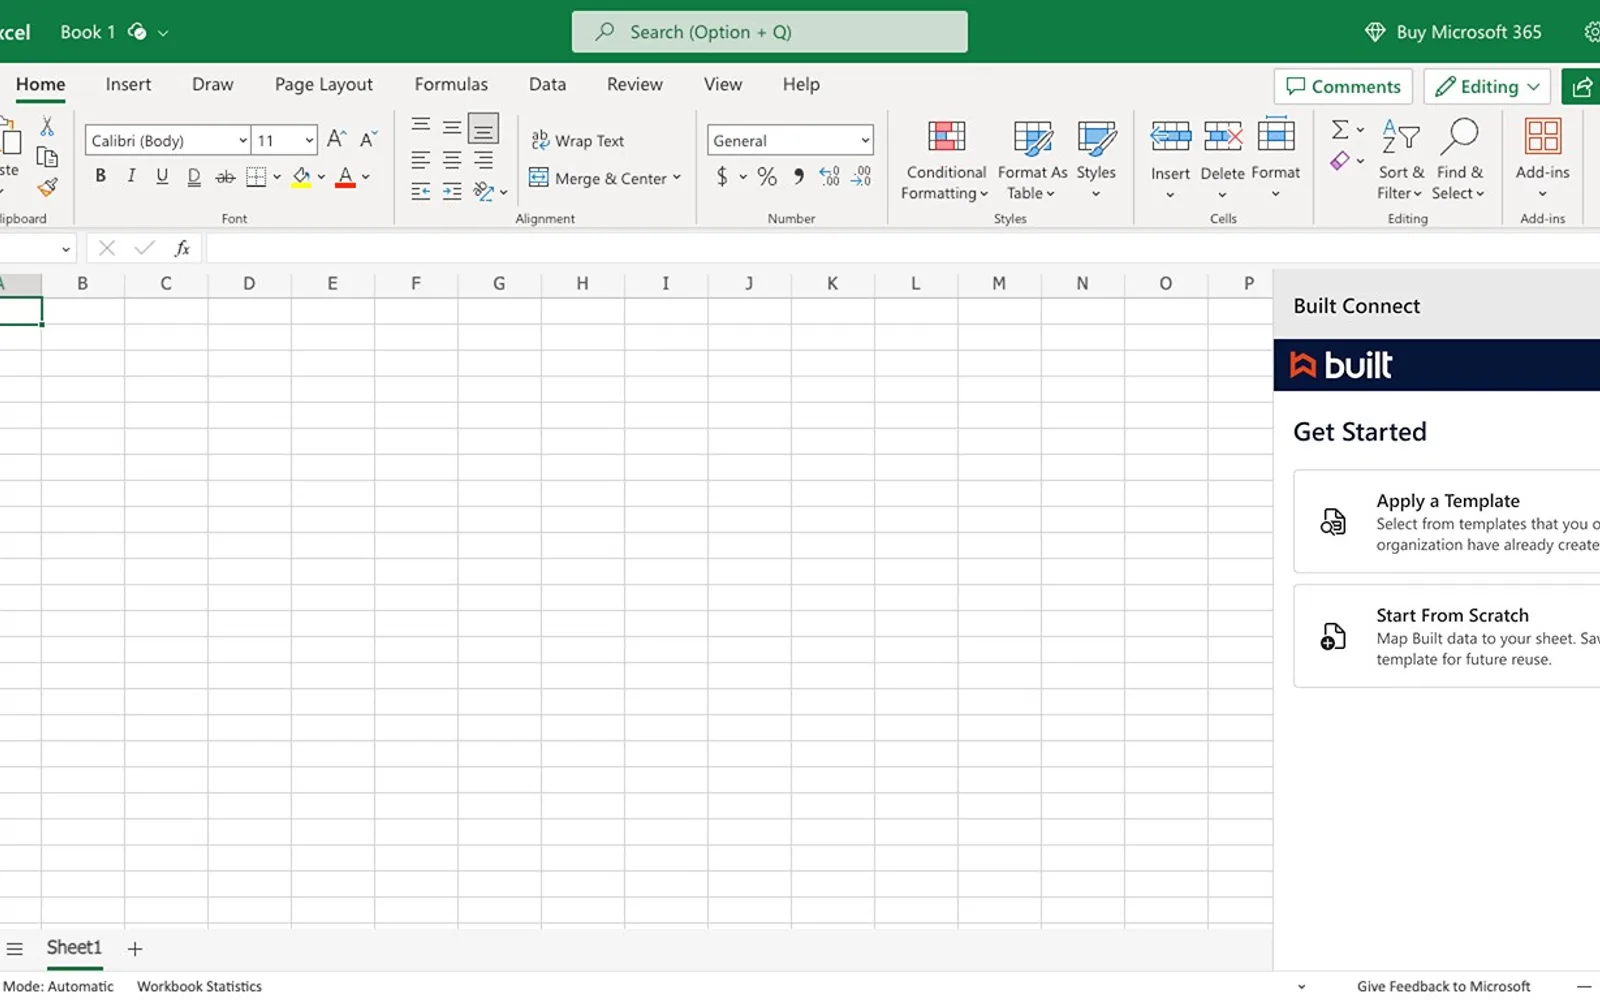Click Increase Decimal icon

coord(829,177)
